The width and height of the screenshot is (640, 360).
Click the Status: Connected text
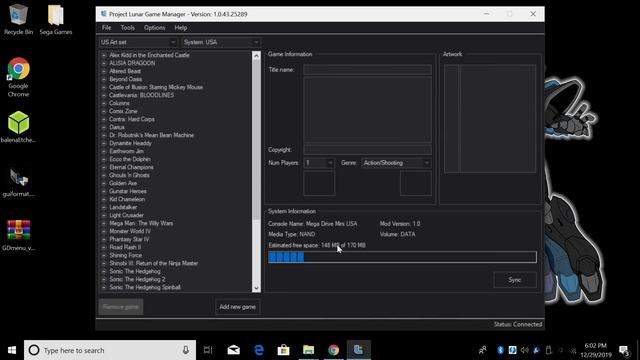click(x=518, y=324)
